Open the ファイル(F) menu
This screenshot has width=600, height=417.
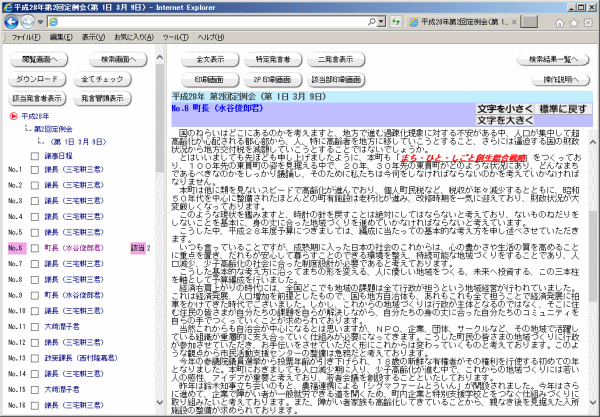26,37
